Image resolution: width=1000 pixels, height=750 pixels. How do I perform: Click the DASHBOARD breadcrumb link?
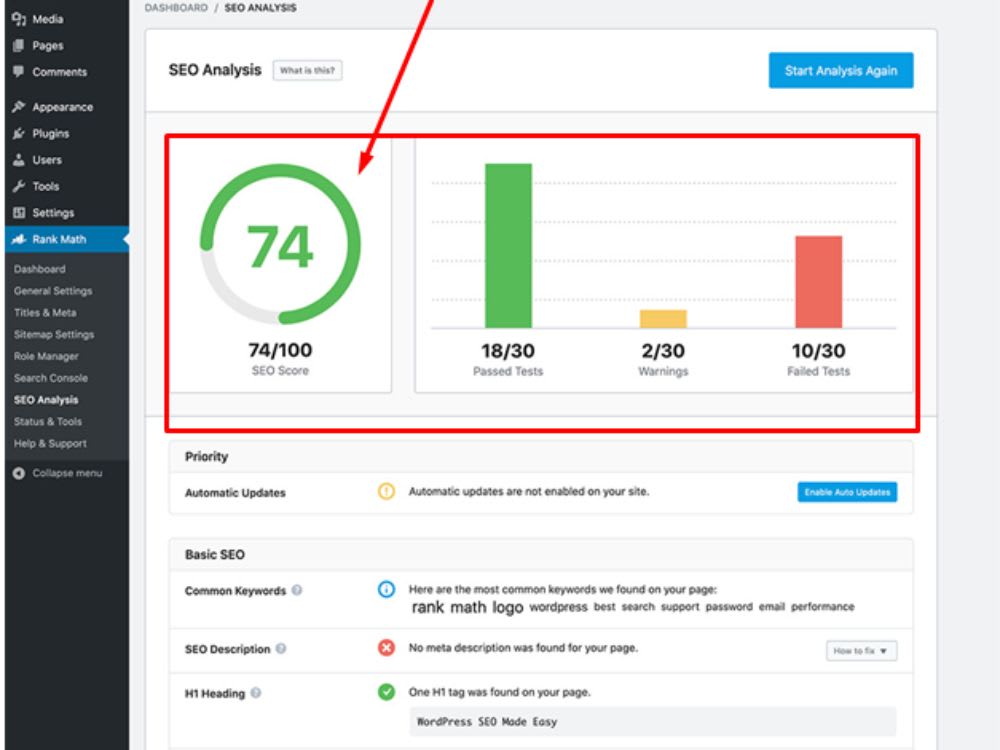pos(176,8)
